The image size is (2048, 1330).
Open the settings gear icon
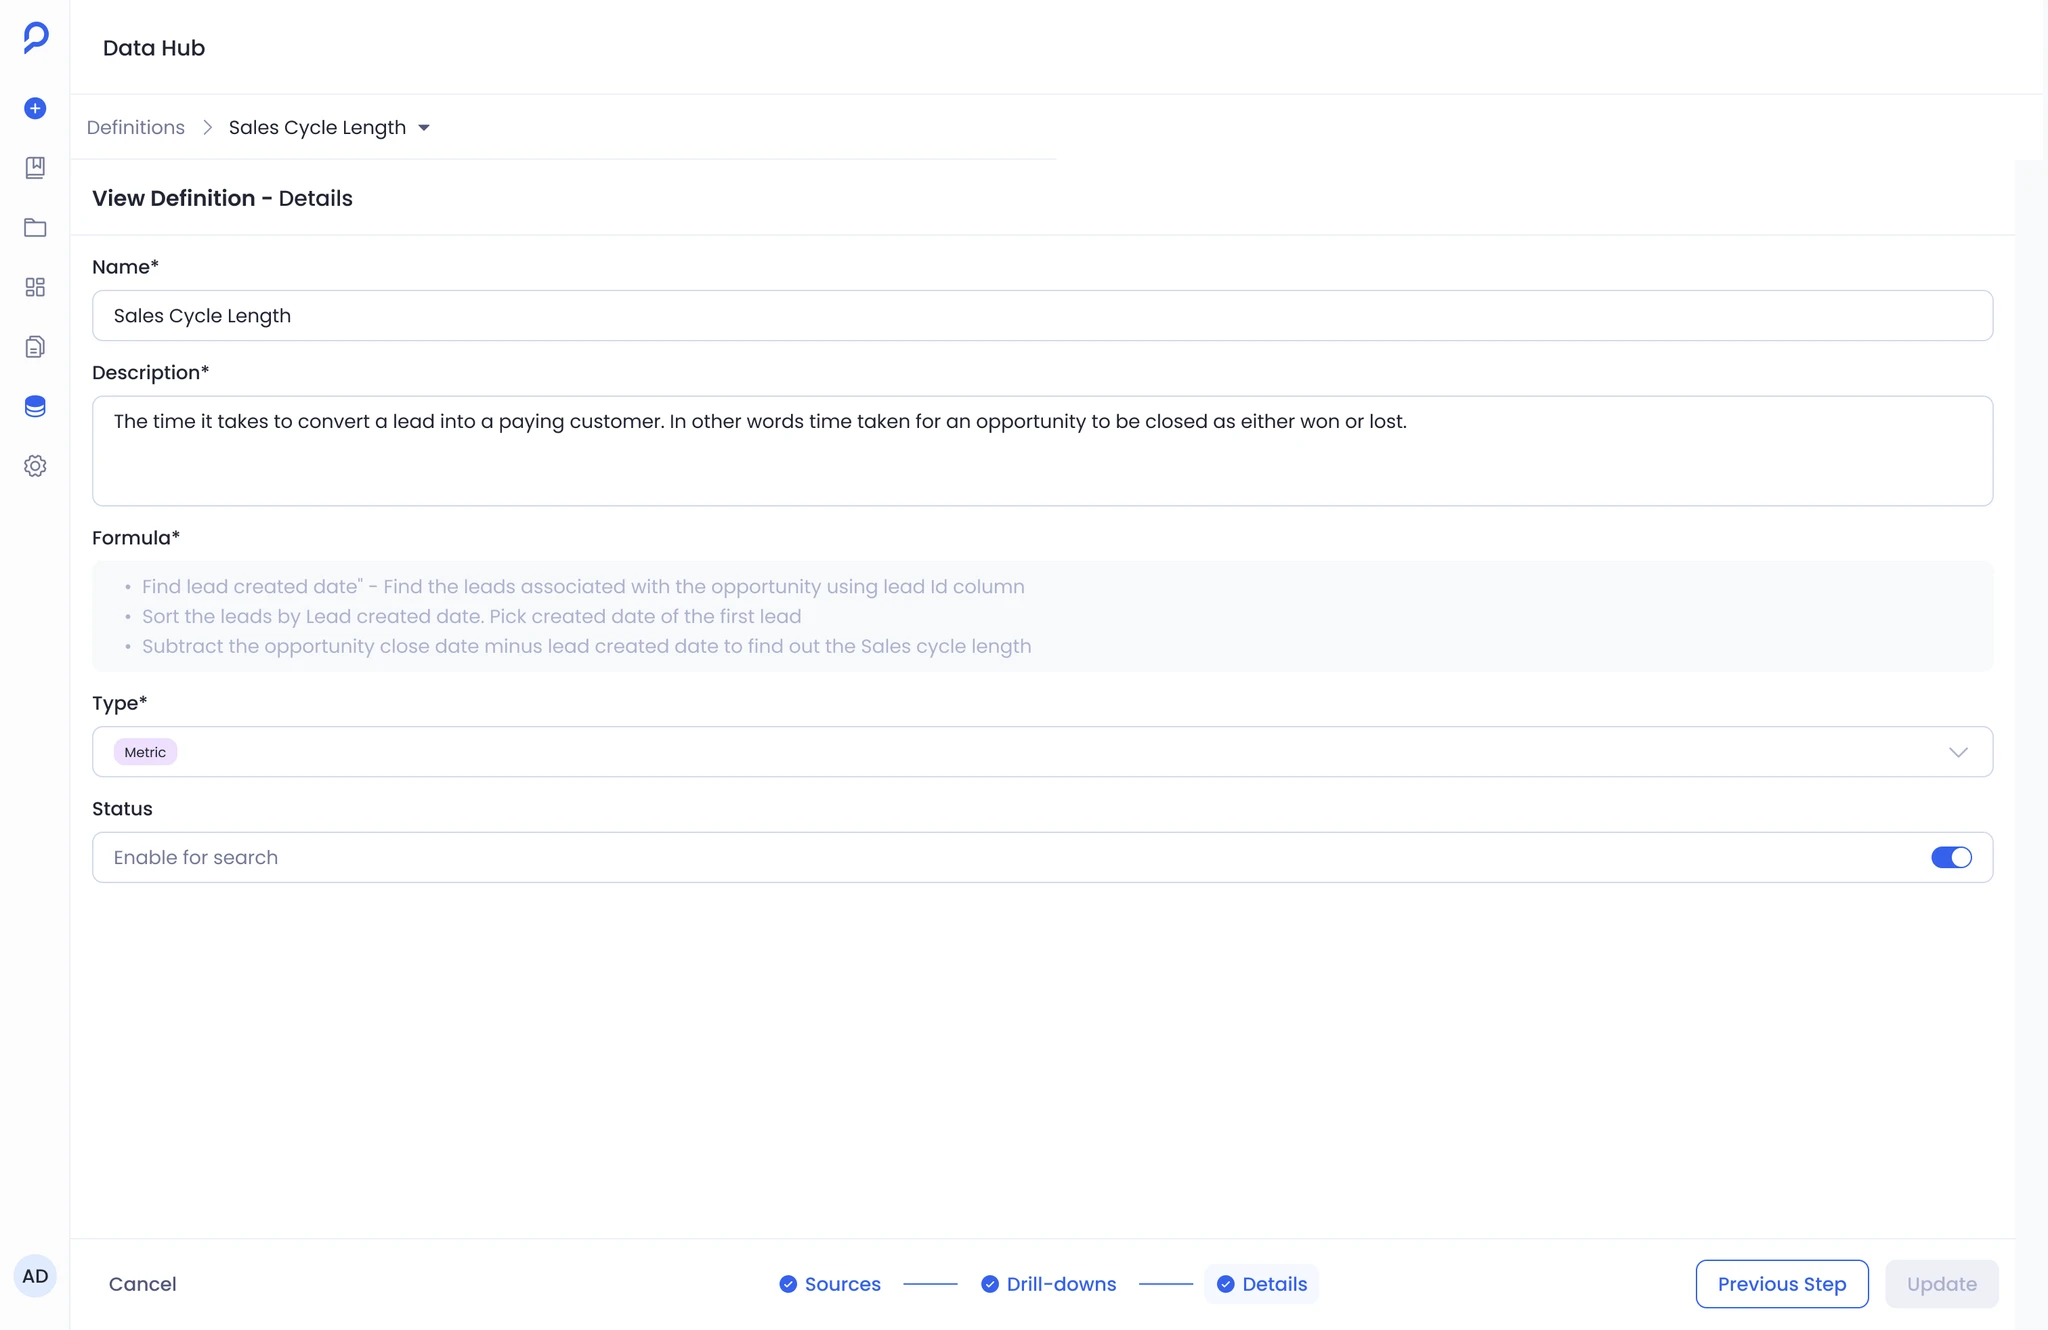(x=35, y=466)
